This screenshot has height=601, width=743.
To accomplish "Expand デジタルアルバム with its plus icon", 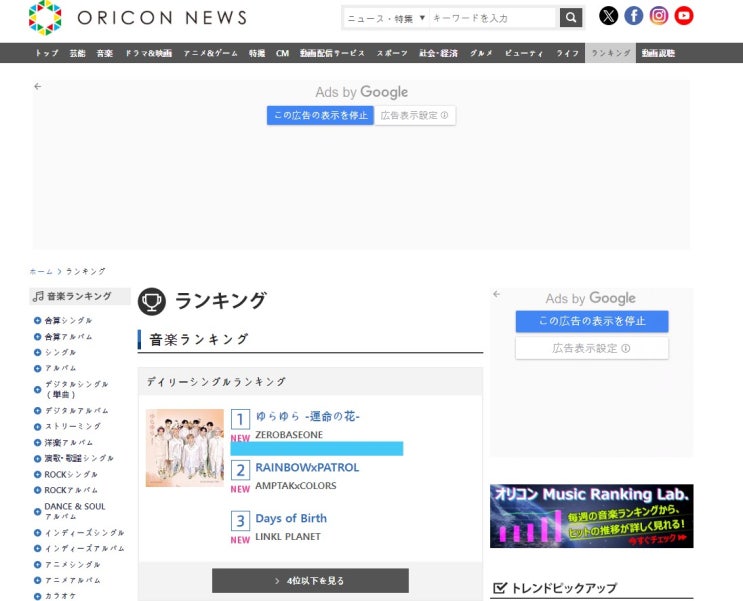I will click(x=37, y=411).
